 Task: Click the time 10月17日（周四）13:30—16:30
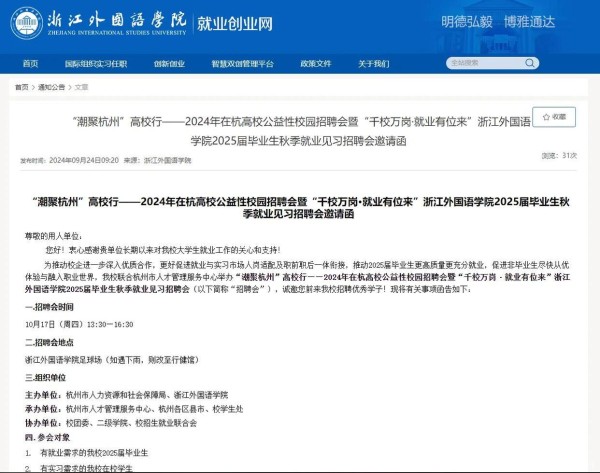click(x=79, y=324)
